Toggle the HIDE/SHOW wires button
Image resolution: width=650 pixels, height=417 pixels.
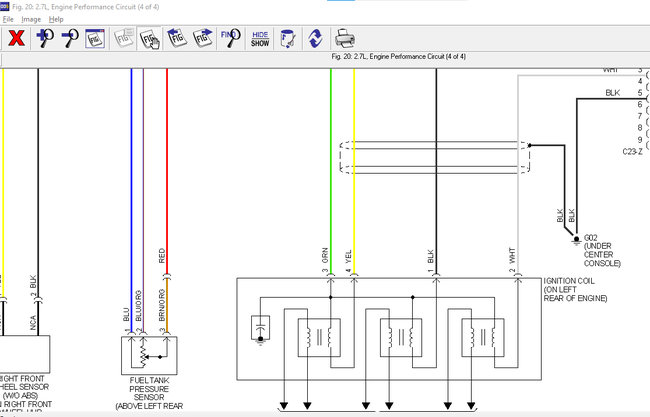pos(260,39)
